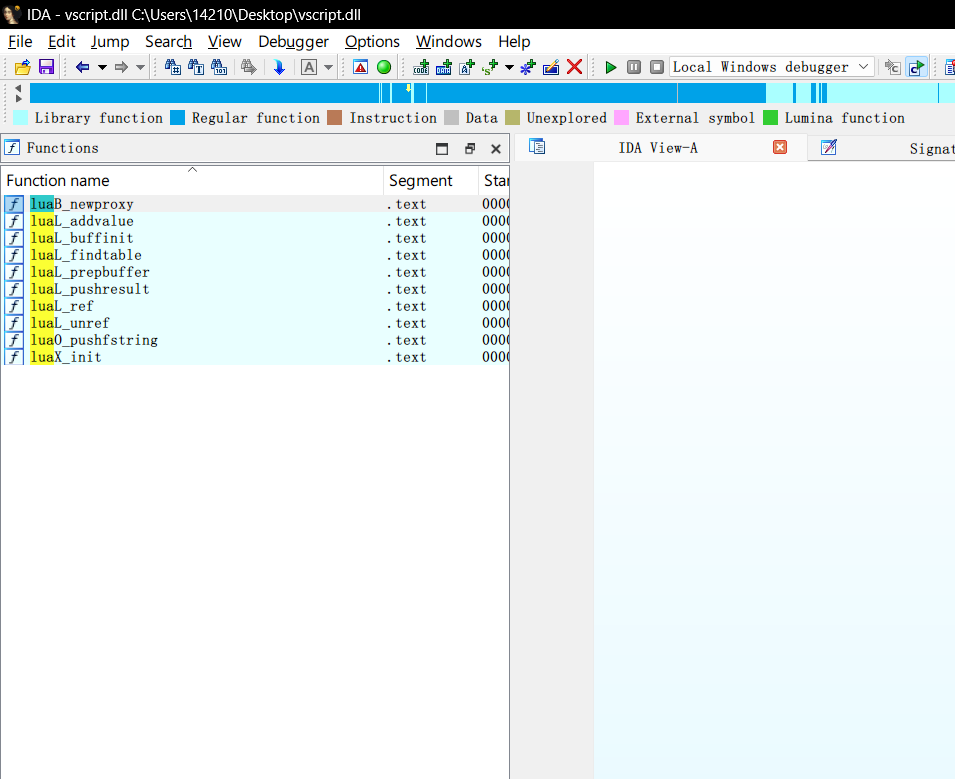Jump back with the blue left arrow

[83, 67]
